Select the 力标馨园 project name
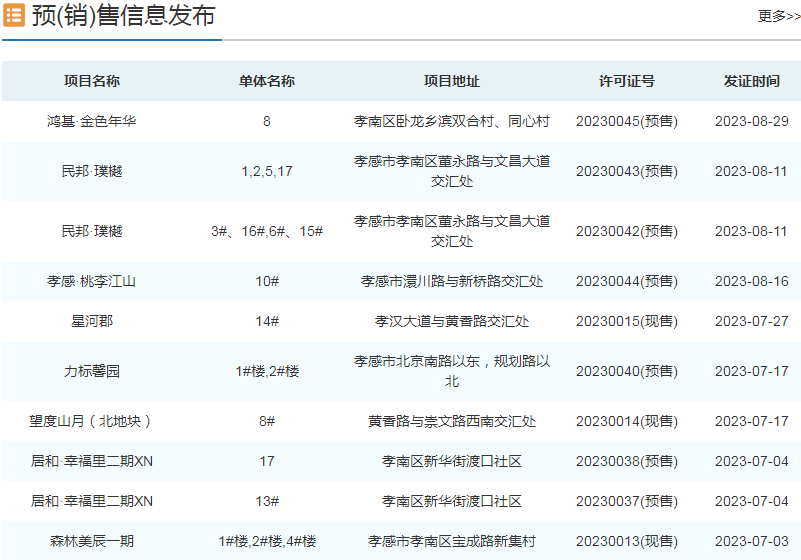Viewport: 801px width, 560px height. pyautogui.click(x=92, y=371)
